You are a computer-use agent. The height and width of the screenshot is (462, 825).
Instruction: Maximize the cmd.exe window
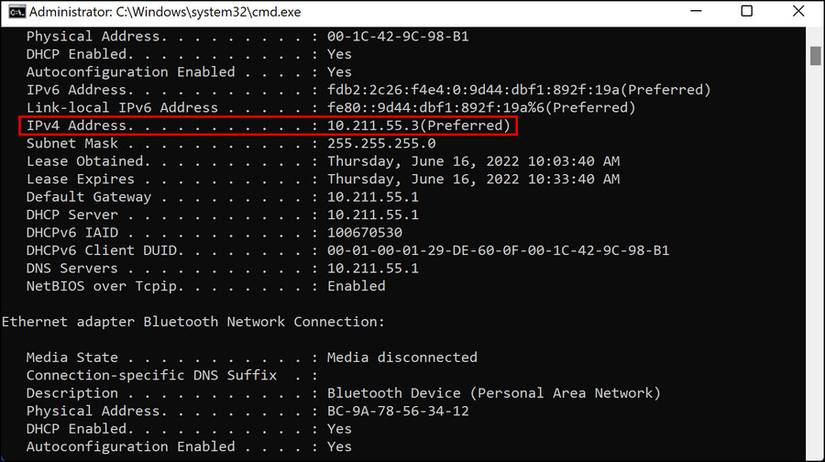tap(746, 11)
